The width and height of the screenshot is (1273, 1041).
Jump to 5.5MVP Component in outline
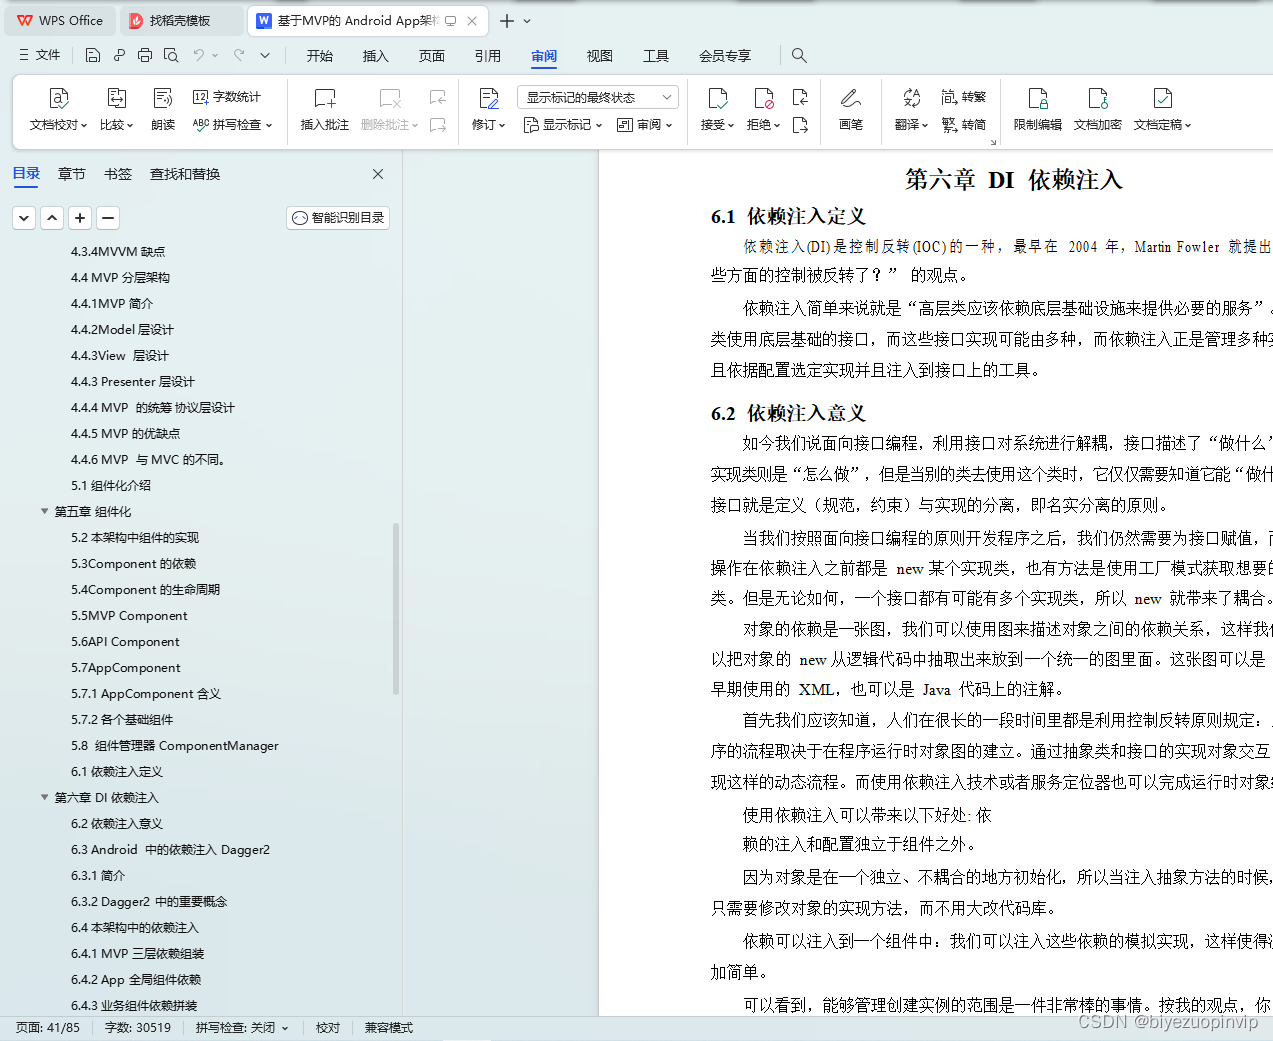(x=129, y=615)
